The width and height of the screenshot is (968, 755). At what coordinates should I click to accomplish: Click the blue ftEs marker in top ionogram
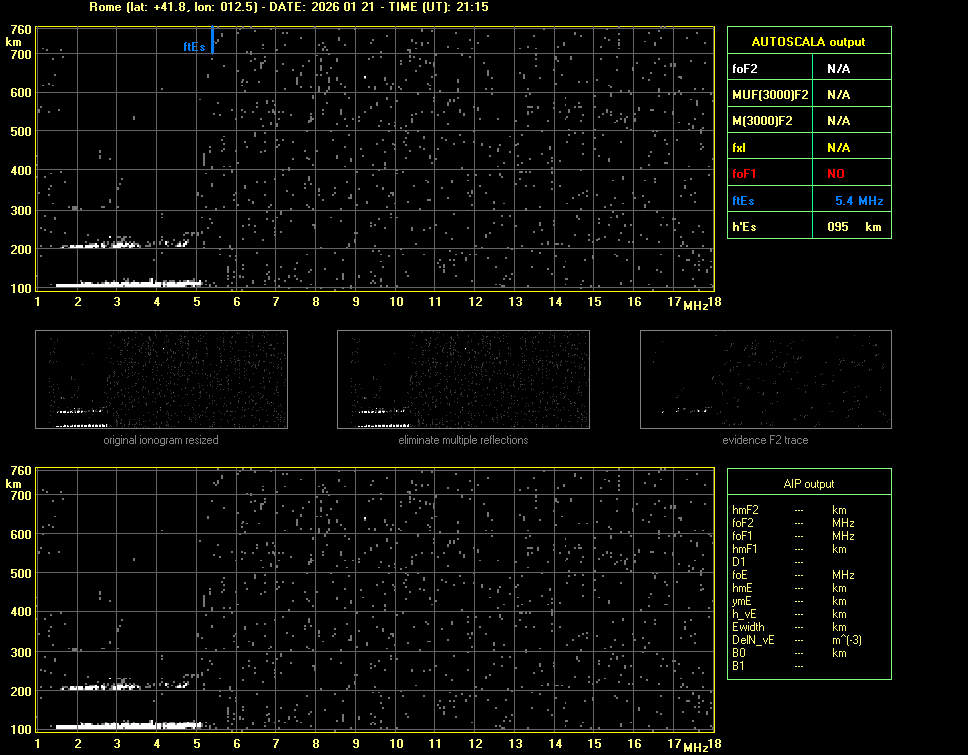point(212,40)
